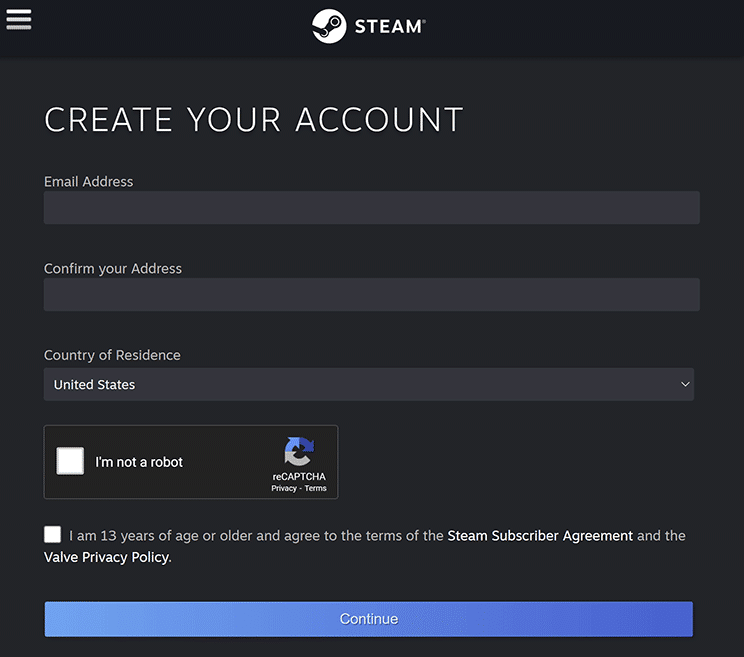Viewport: 744px width, 657px height.
Task: Click the STEAM wordmark in the header
Action: pyautogui.click(x=389, y=27)
